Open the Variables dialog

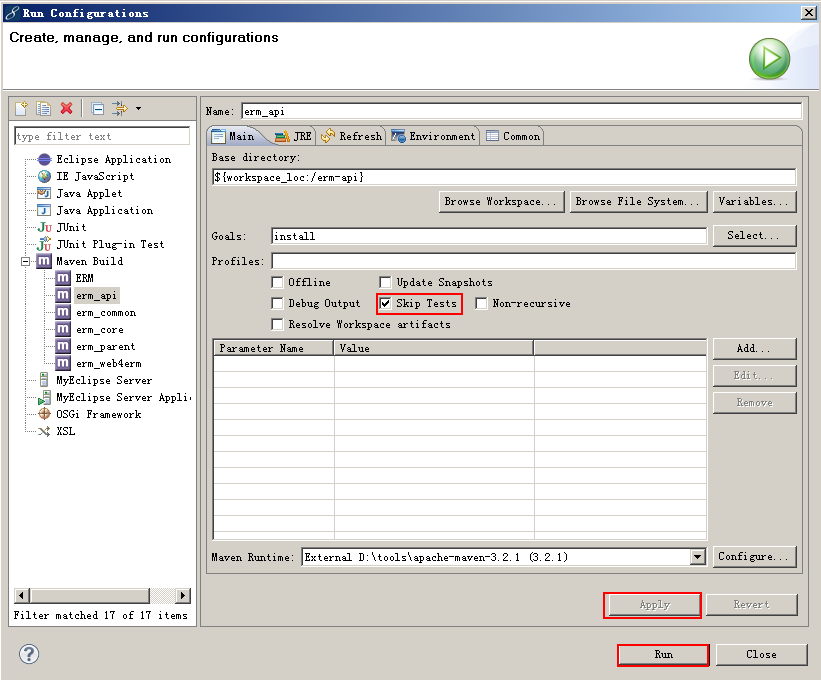click(754, 202)
